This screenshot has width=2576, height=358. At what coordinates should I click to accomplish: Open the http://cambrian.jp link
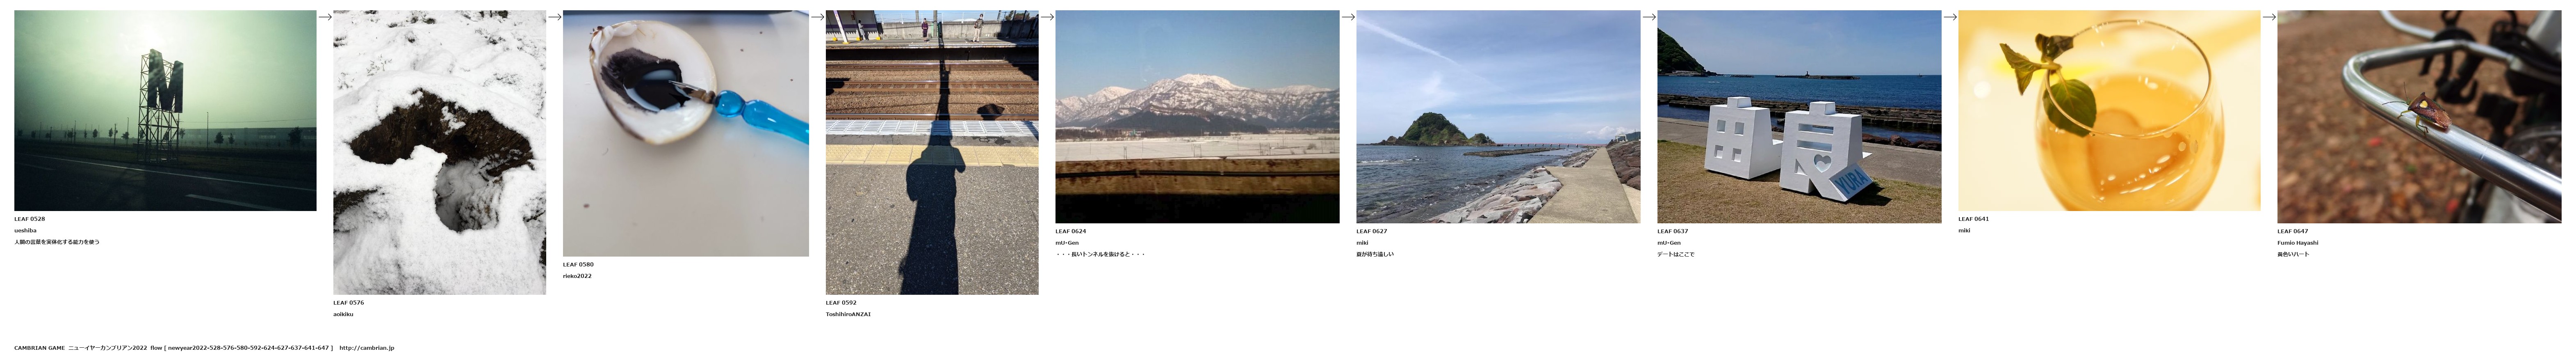click(367, 348)
